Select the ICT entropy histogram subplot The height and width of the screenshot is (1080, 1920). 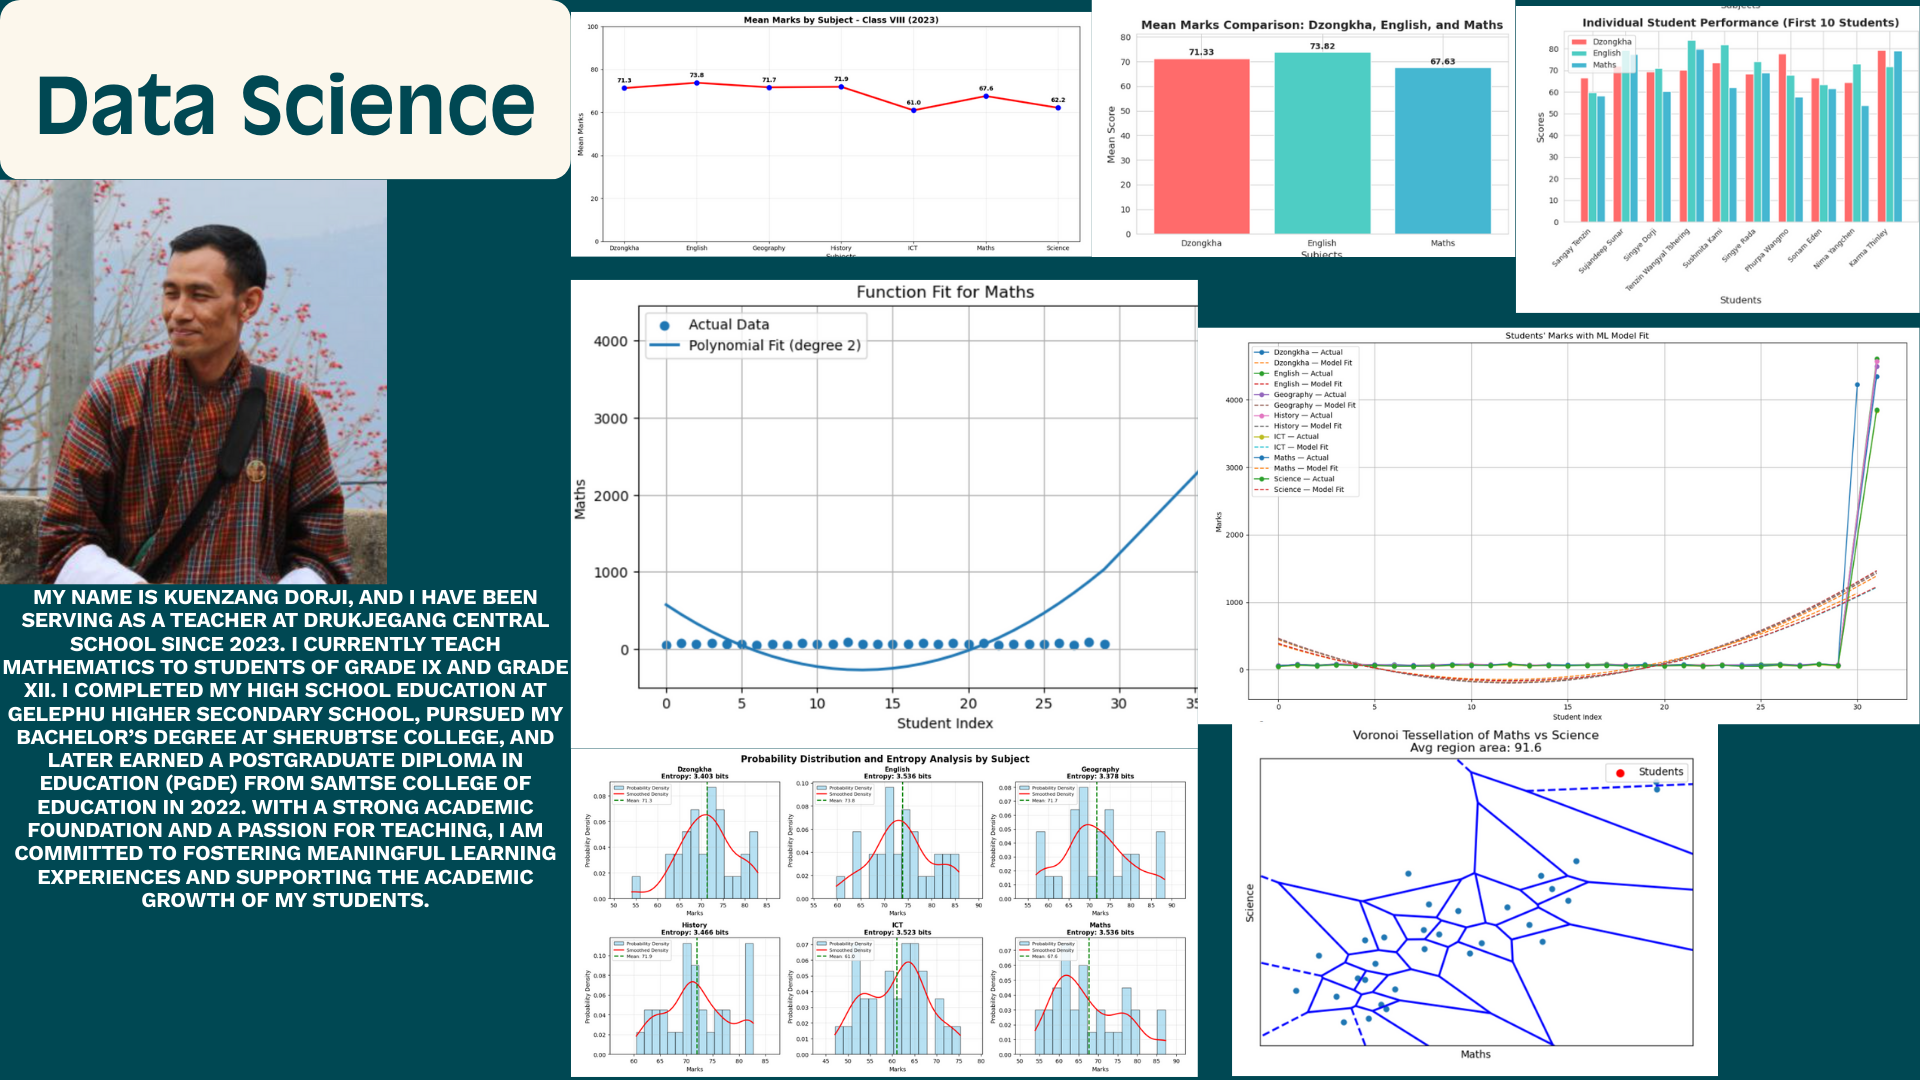[x=897, y=998]
